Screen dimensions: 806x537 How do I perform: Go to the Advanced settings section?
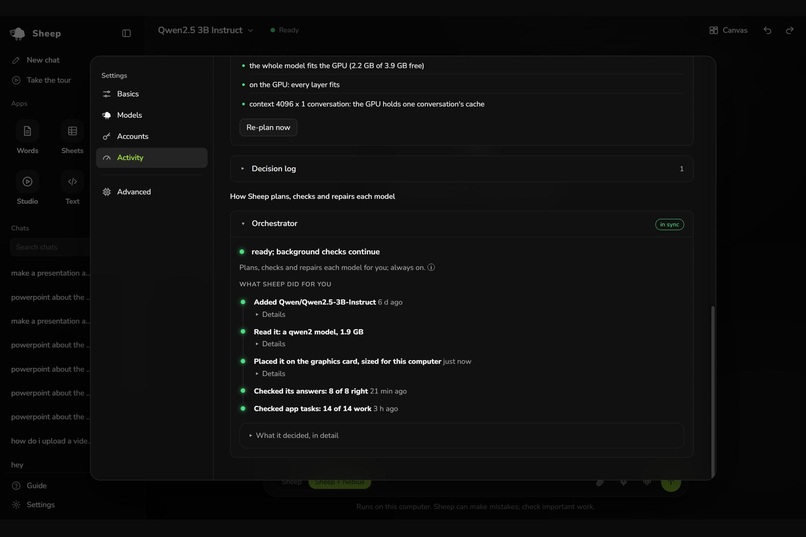[x=152, y=192]
